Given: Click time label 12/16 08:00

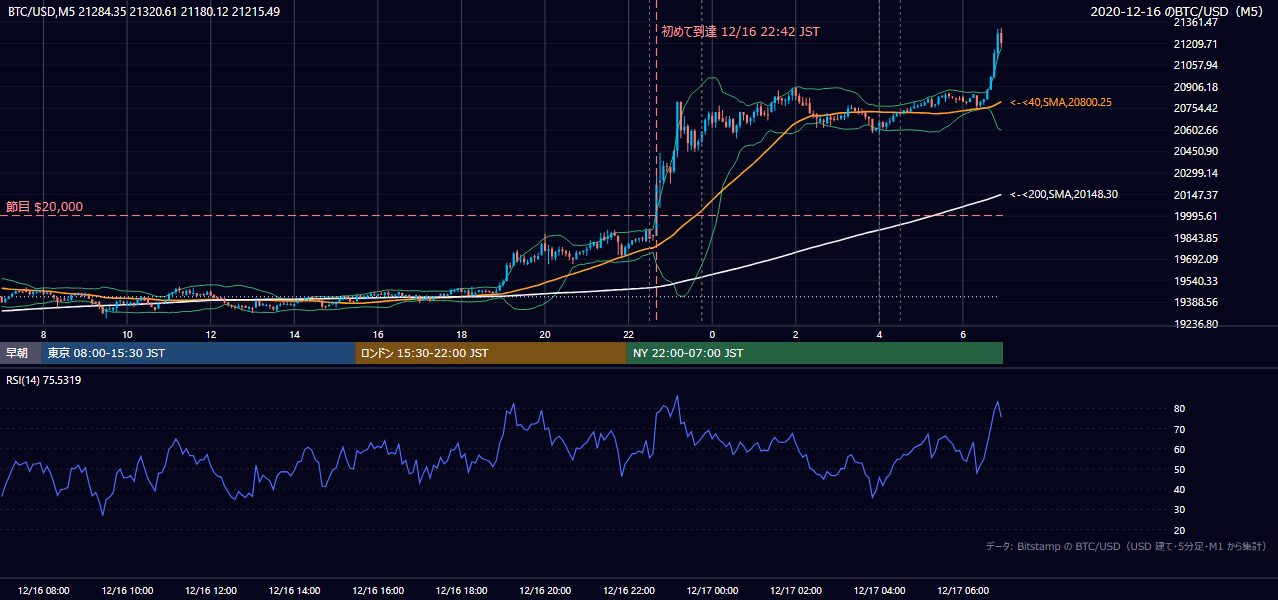Looking at the screenshot, I should (44, 591).
